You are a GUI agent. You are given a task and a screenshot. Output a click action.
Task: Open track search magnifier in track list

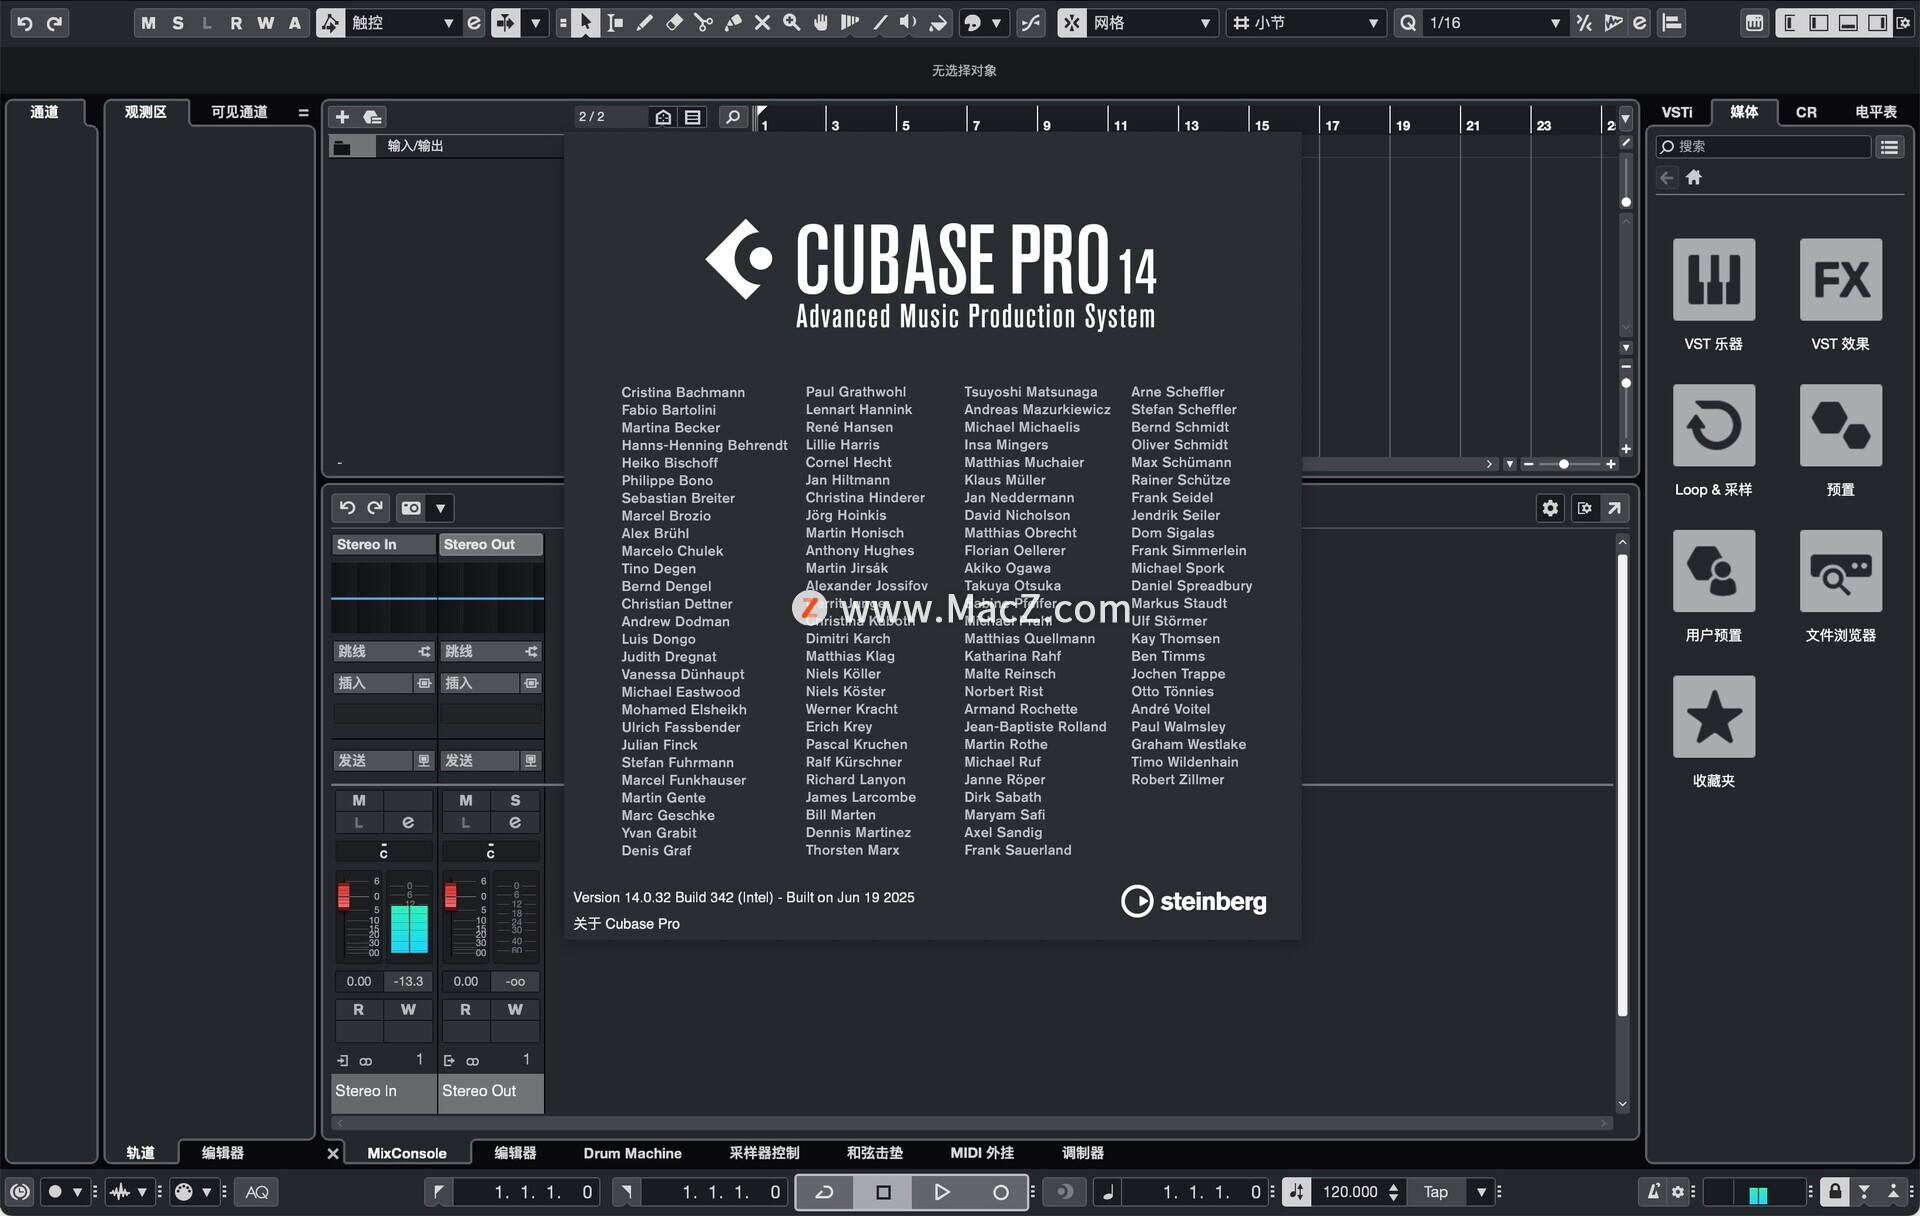733,117
